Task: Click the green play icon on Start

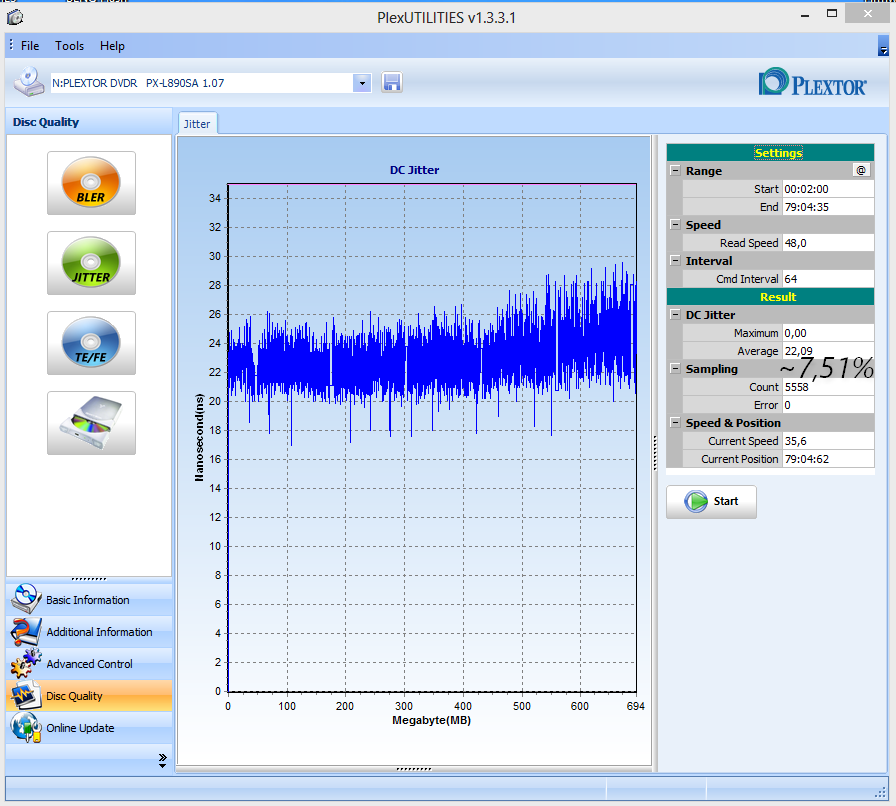Action: coord(696,501)
